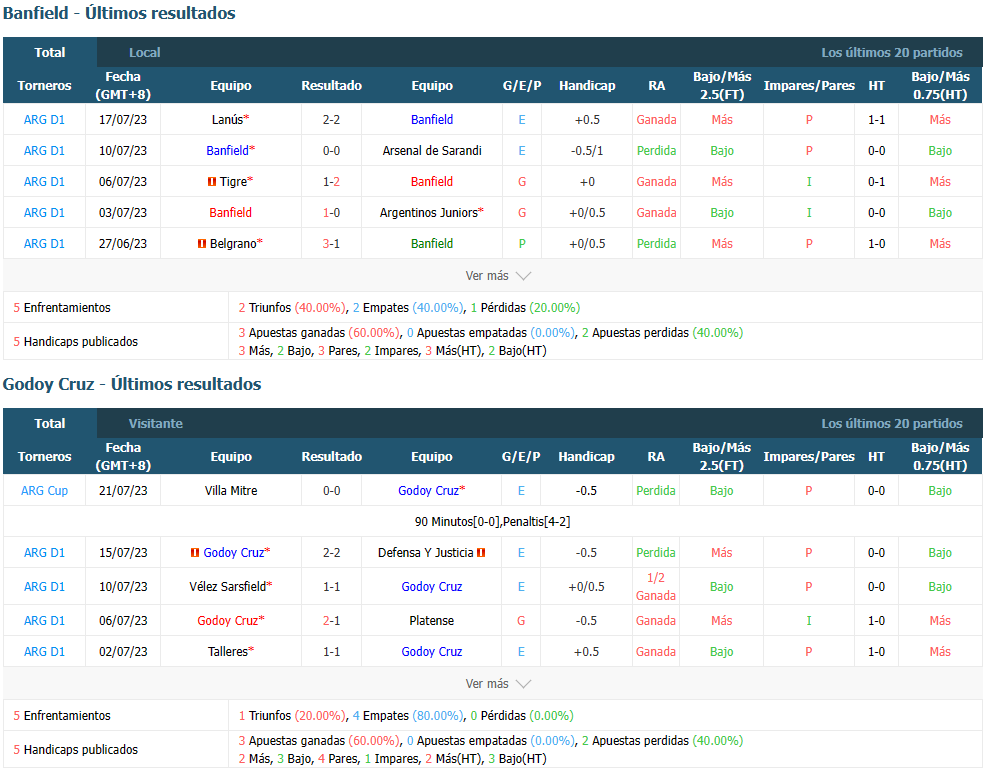The width and height of the screenshot is (989, 774).
Task: Expand 'Ver más' under Godoy Cruz results
Action: (x=498, y=684)
